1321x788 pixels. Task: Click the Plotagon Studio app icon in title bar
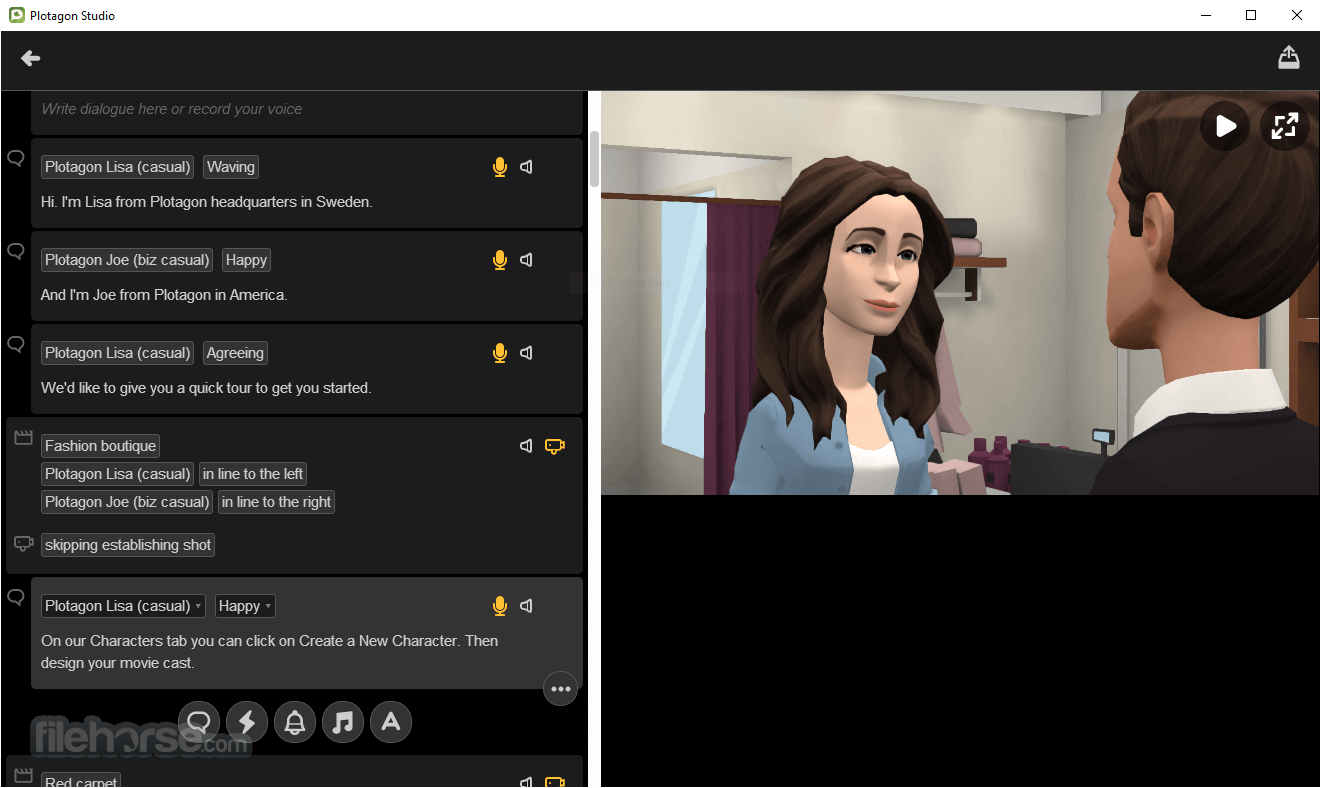point(17,15)
